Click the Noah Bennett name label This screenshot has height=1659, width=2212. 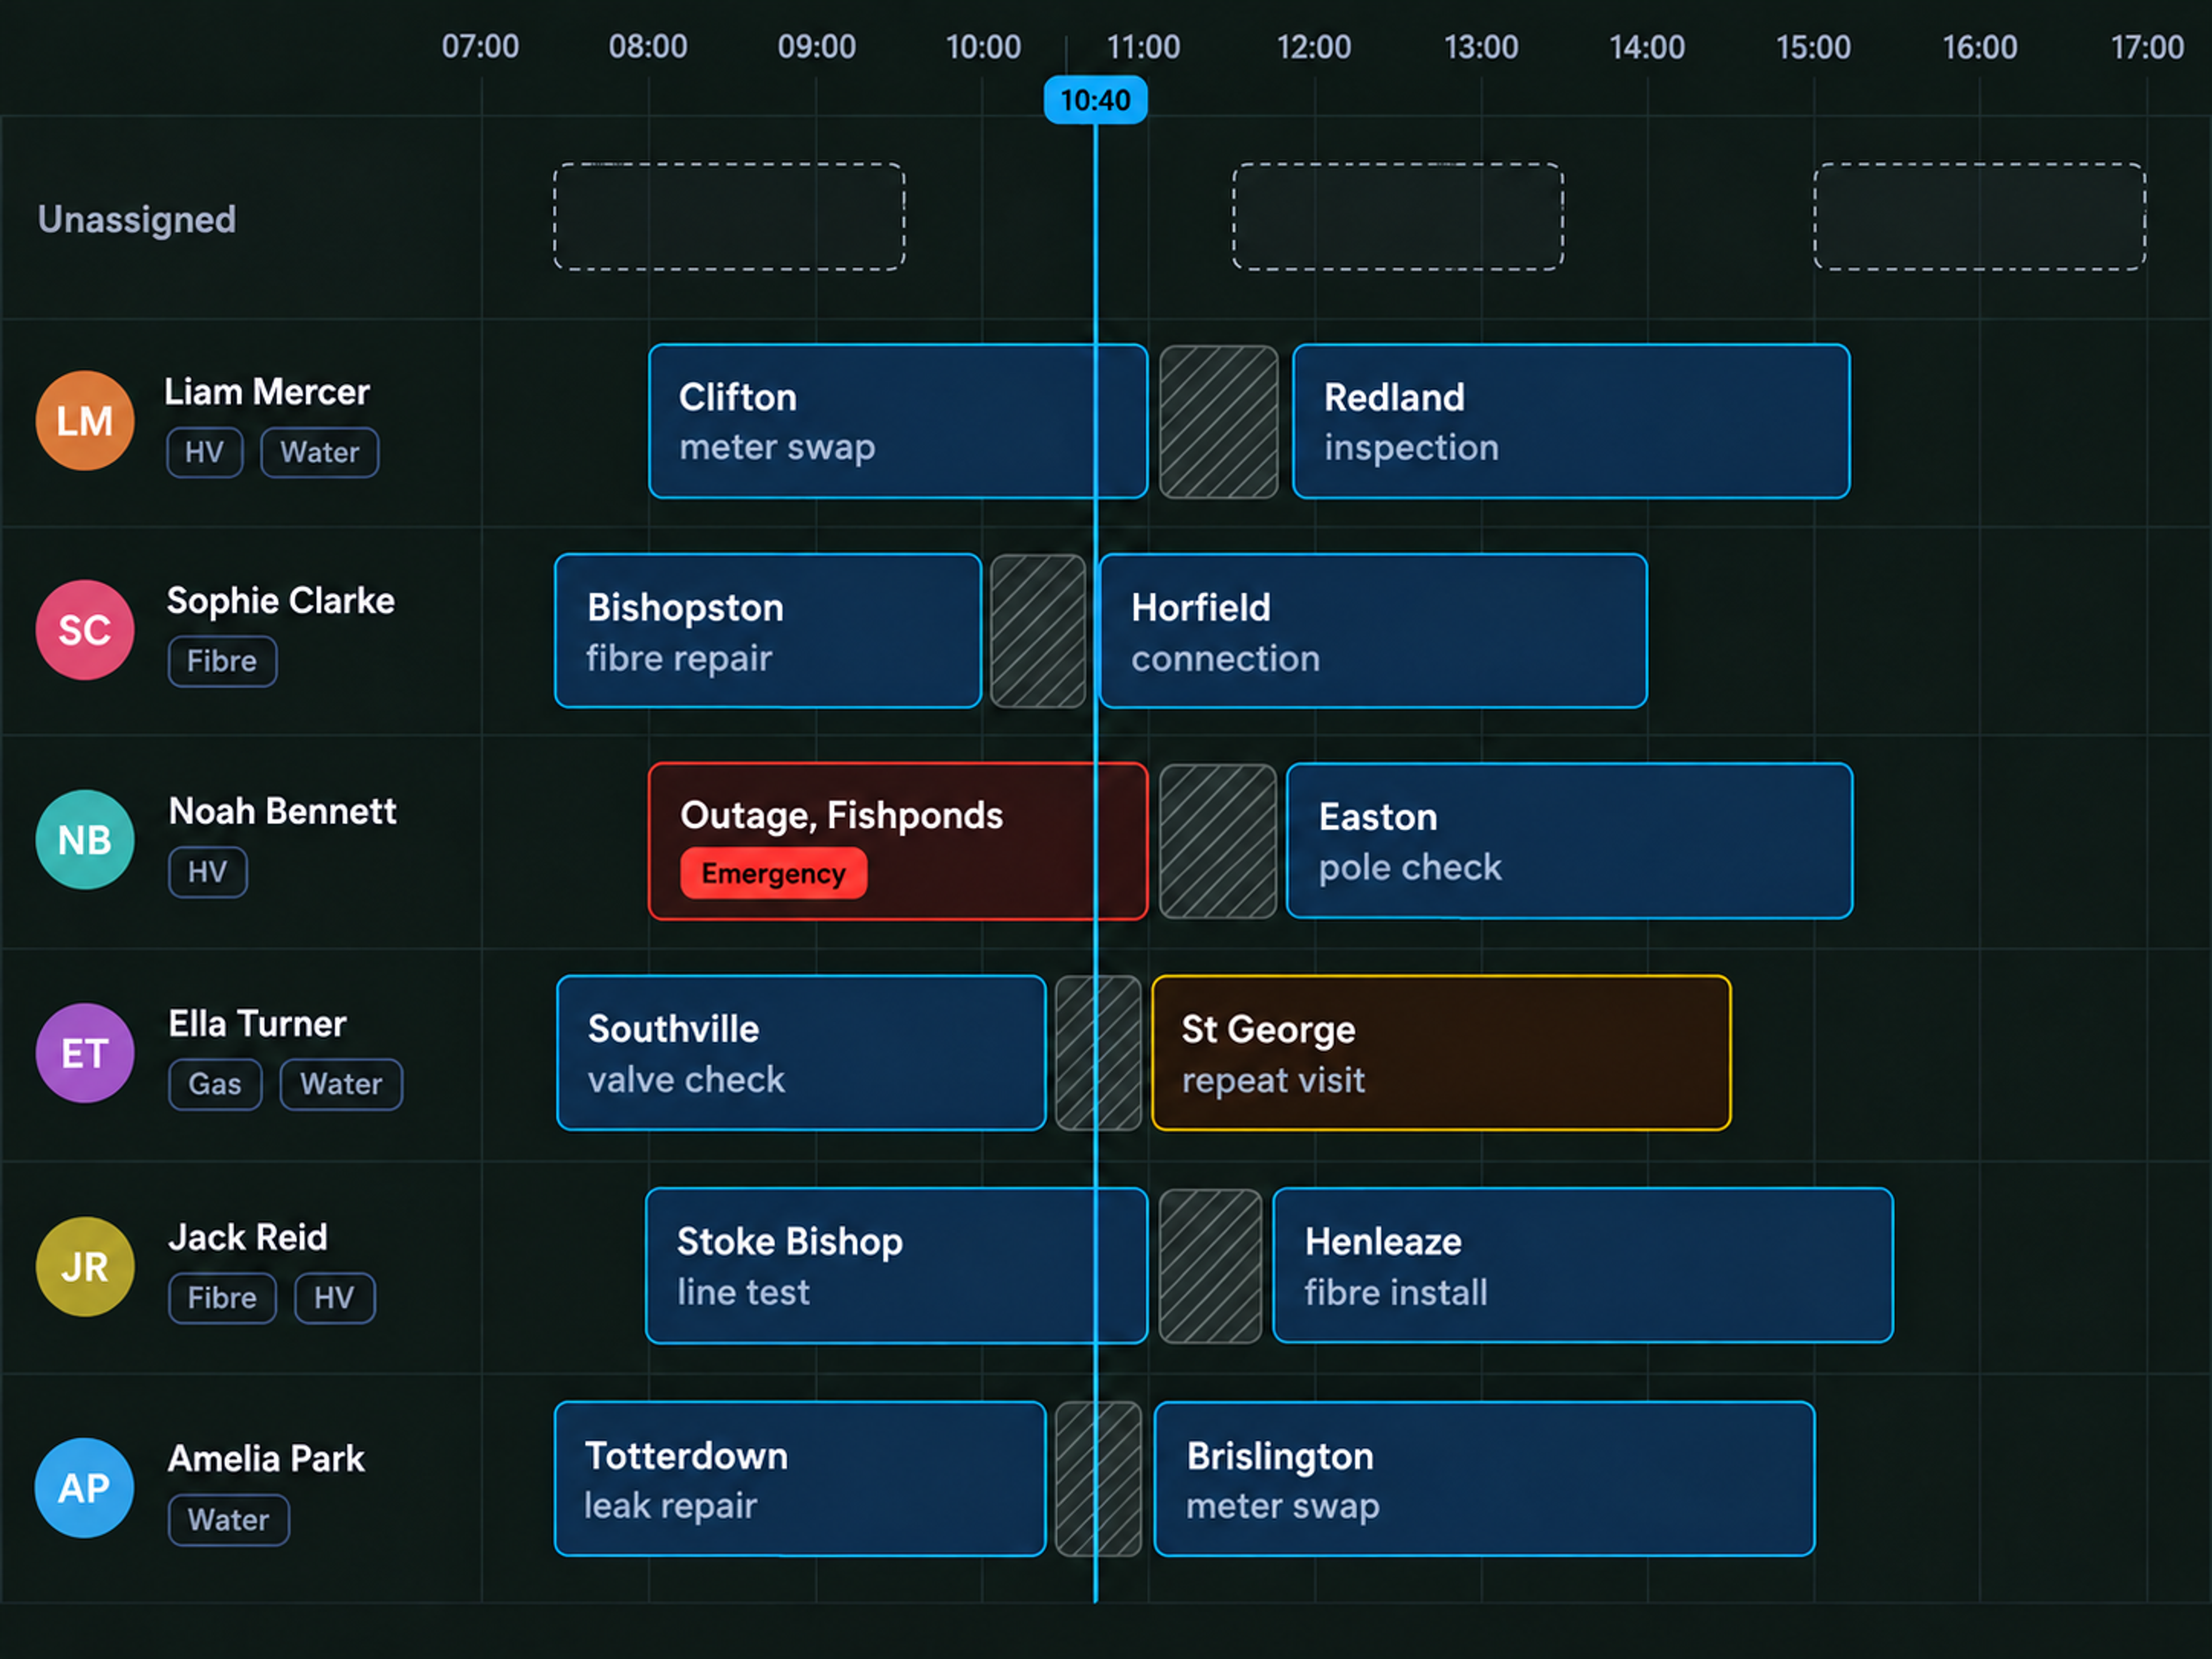pyautogui.click(x=282, y=811)
